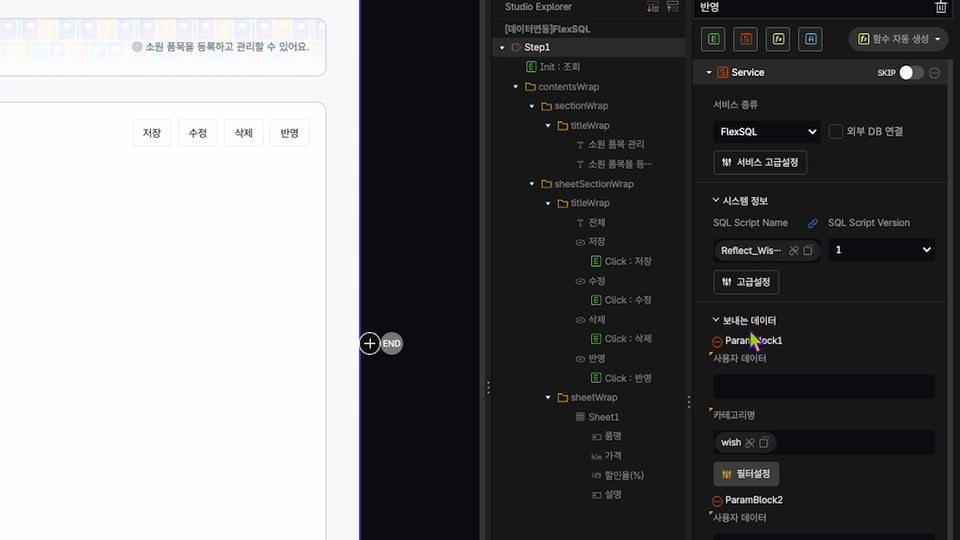Open the SQL Script Version dropdown
Image resolution: width=960 pixels, height=540 pixels.
(881, 250)
